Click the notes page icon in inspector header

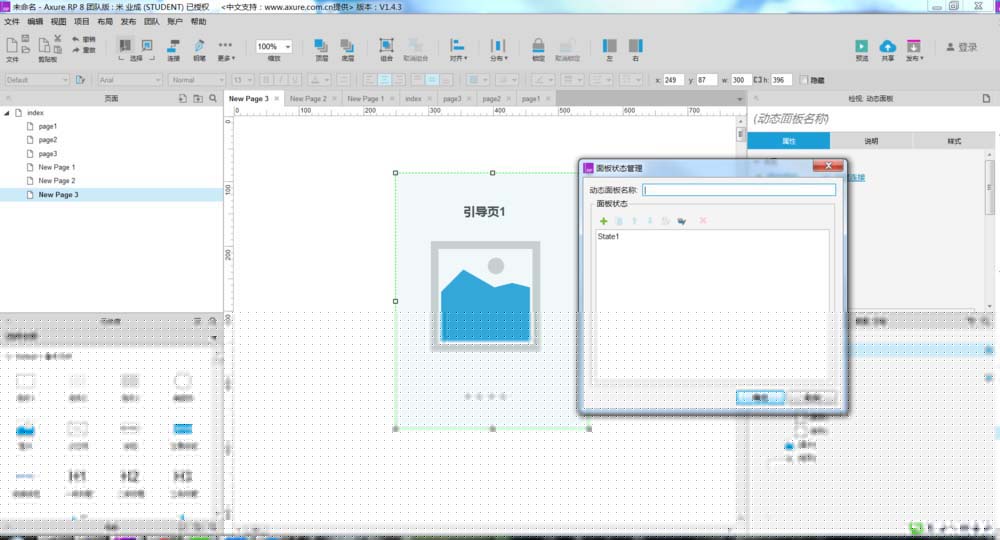click(986, 98)
